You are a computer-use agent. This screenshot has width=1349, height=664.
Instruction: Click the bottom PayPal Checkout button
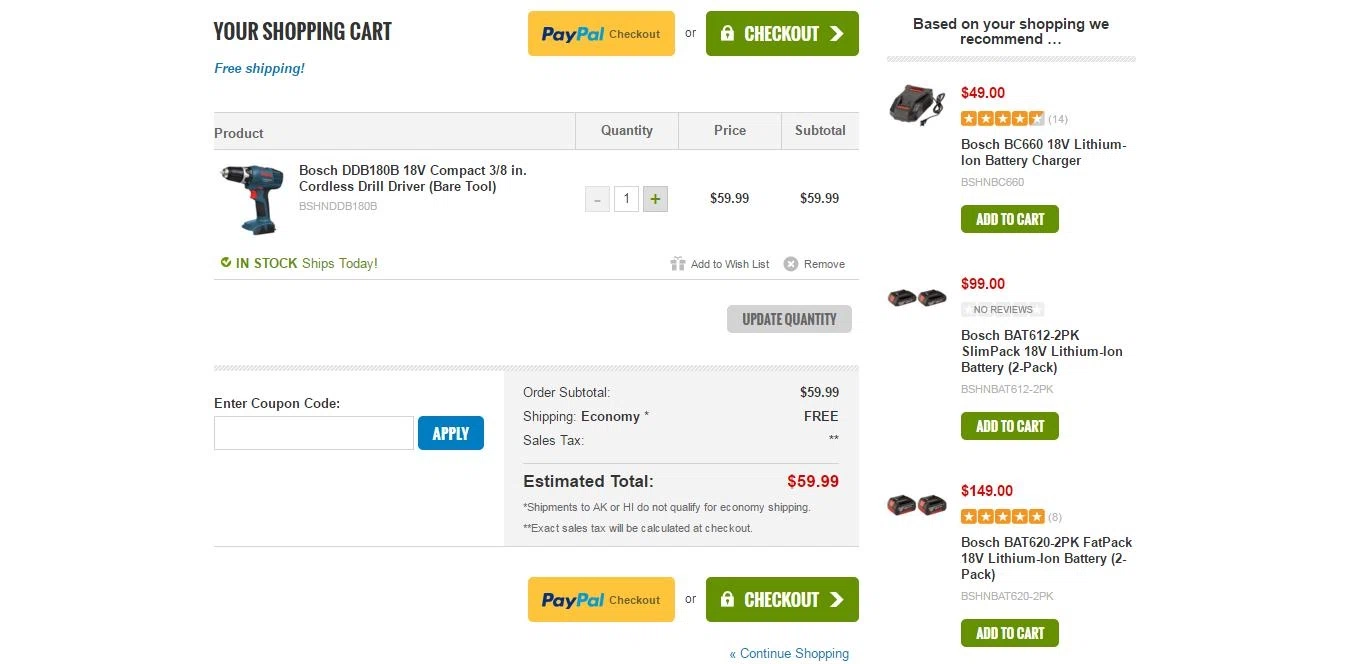pos(601,600)
